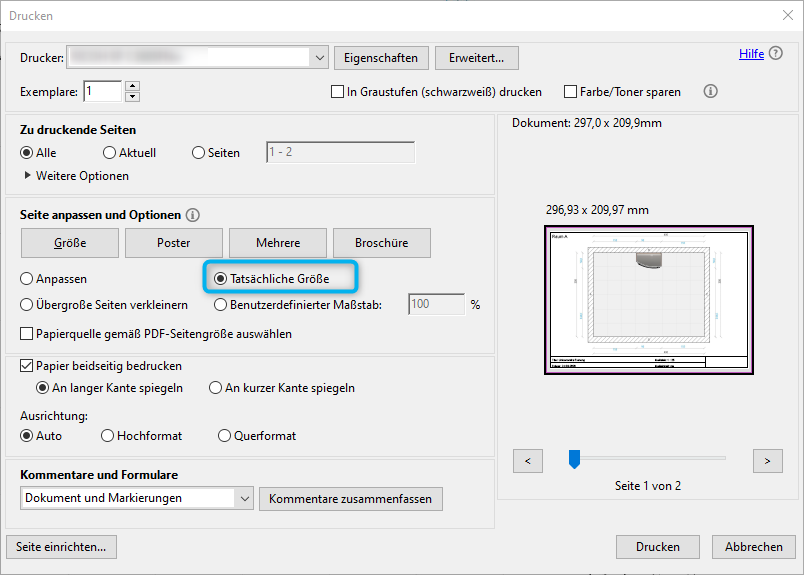Set orientation to Hochformat
Screen dimensions: 804x575
(107, 436)
